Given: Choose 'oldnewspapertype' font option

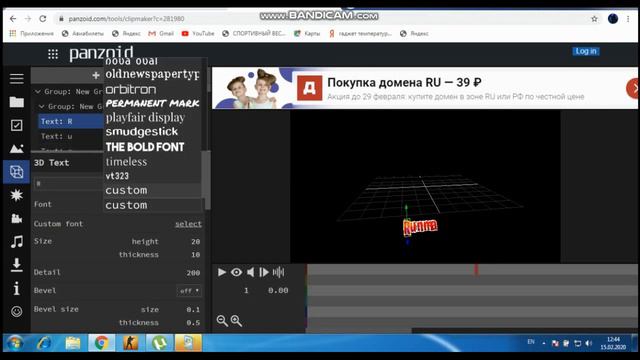Looking at the screenshot, I should click(152, 74).
